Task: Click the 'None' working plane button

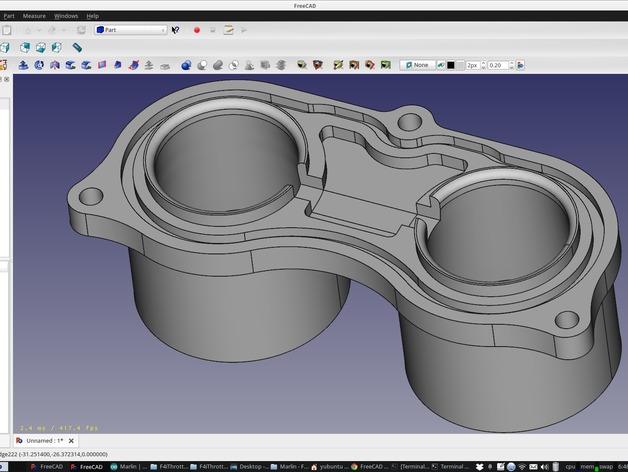Action: [x=418, y=65]
